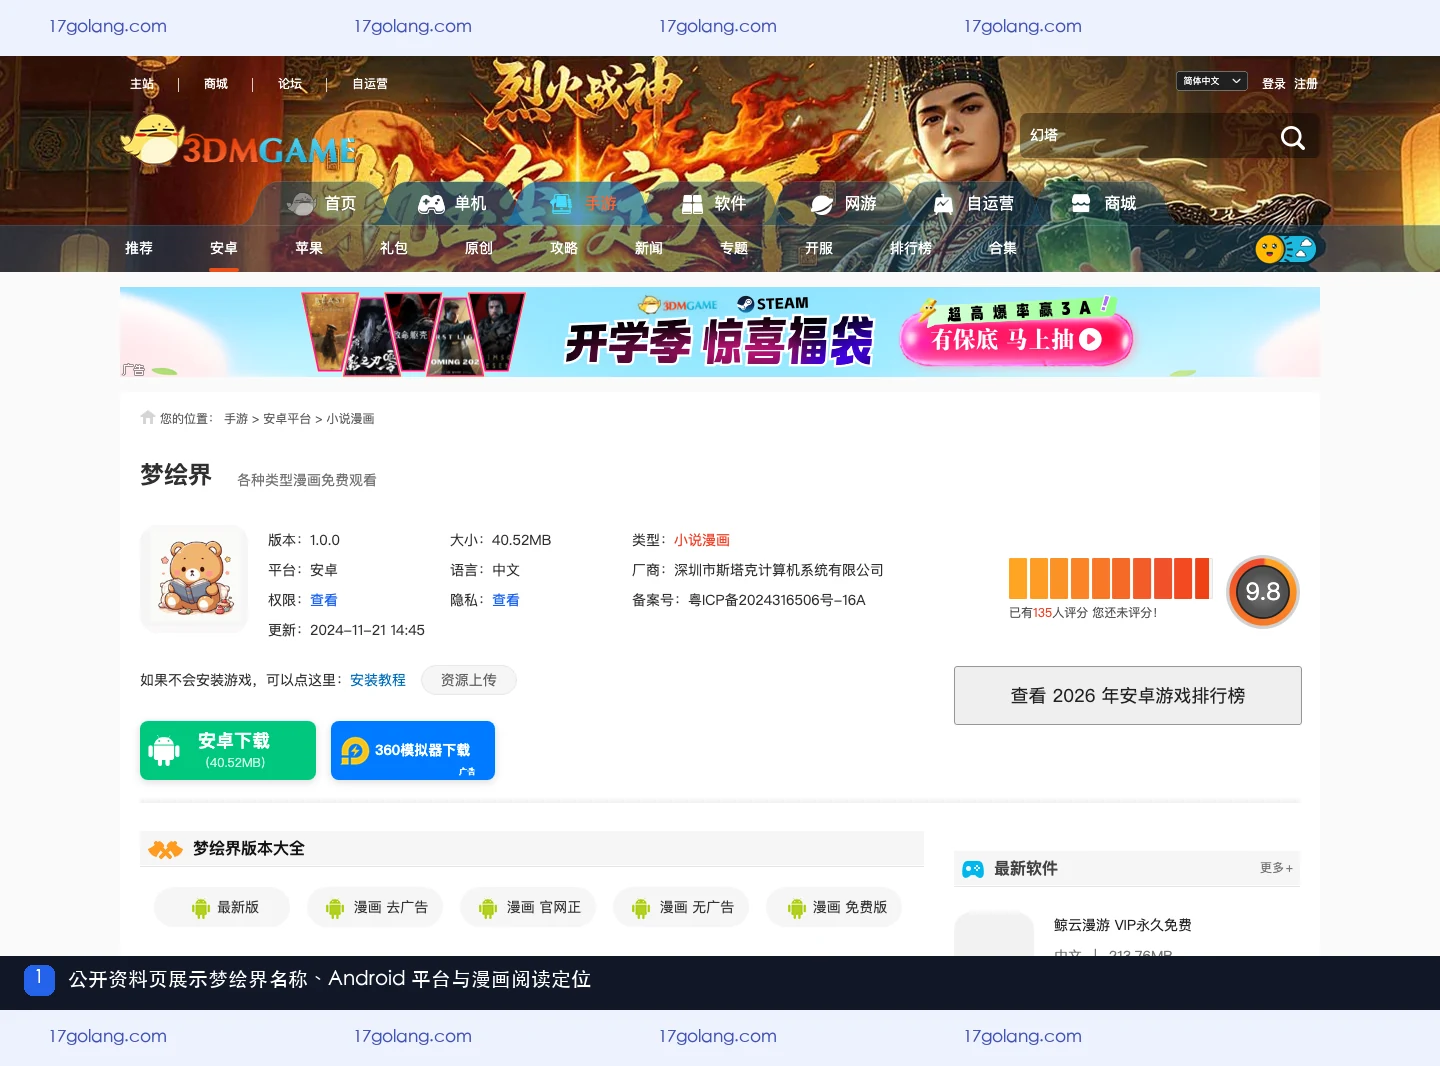
Task: Select the 合集 sub-navigation tab
Action: pos(1003,248)
